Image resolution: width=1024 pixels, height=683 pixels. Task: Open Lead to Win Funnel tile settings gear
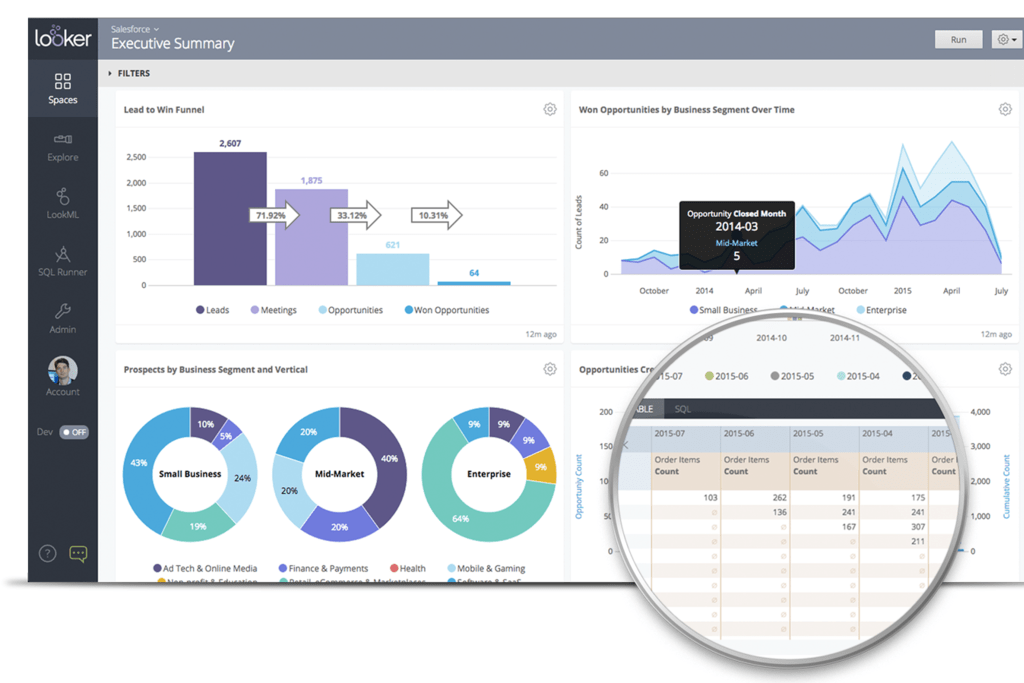(550, 109)
